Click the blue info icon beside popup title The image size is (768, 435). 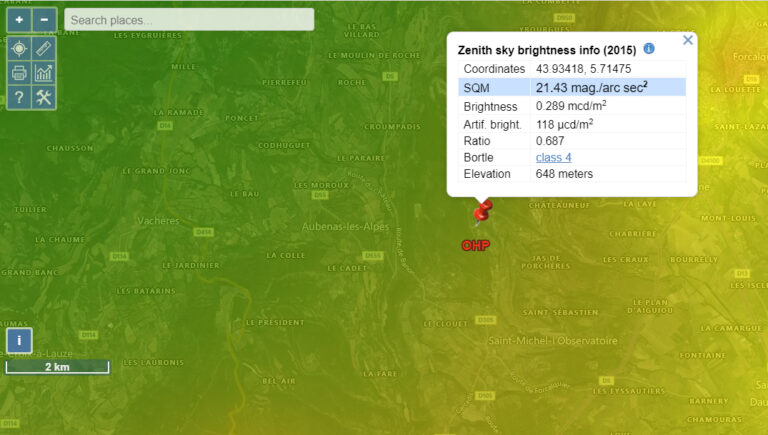[649, 48]
